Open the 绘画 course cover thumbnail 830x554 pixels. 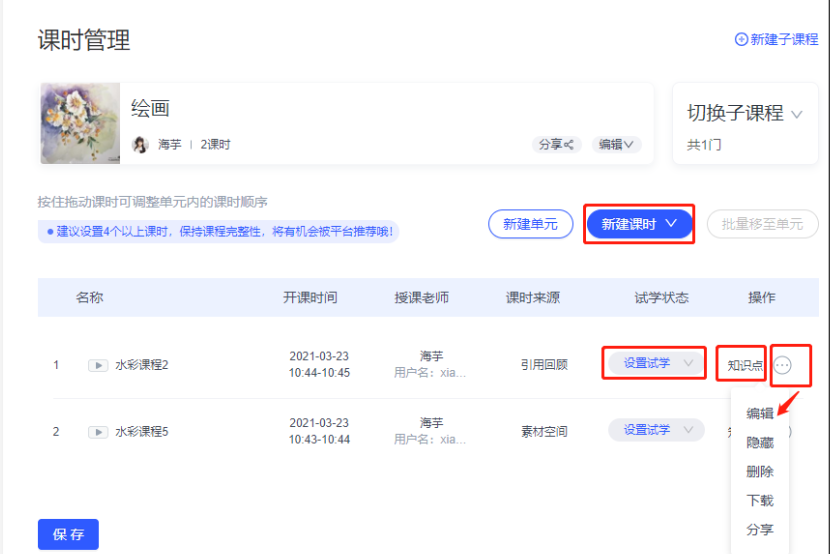(x=80, y=123)
